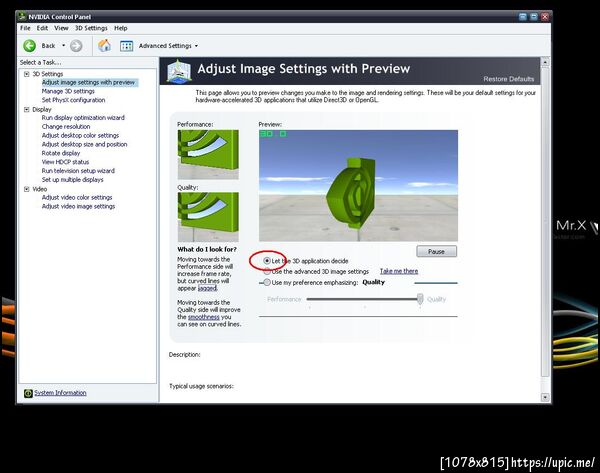Click the System Information icon
Screen dimensions: 600x473
(28, 393)
